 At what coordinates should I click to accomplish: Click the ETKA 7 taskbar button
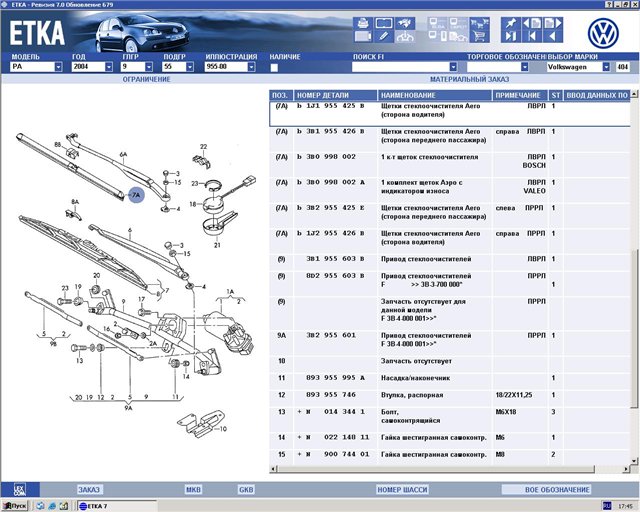[x=116, y=506]
